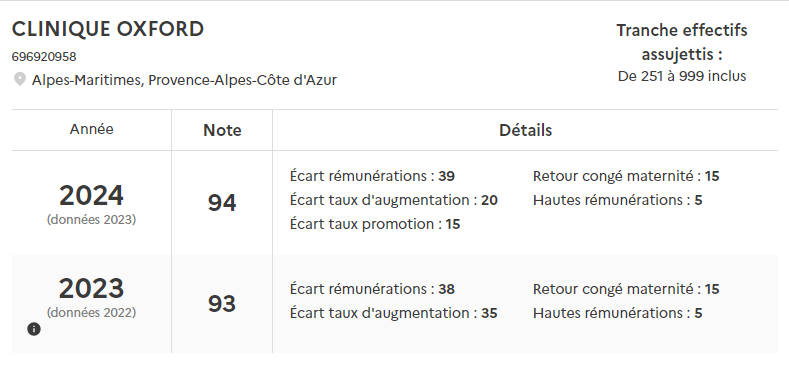Click Hautes rémunérations in 2024 row
Image resolution: width=789 pixels, height=365 pixels.
pos(617,200)
